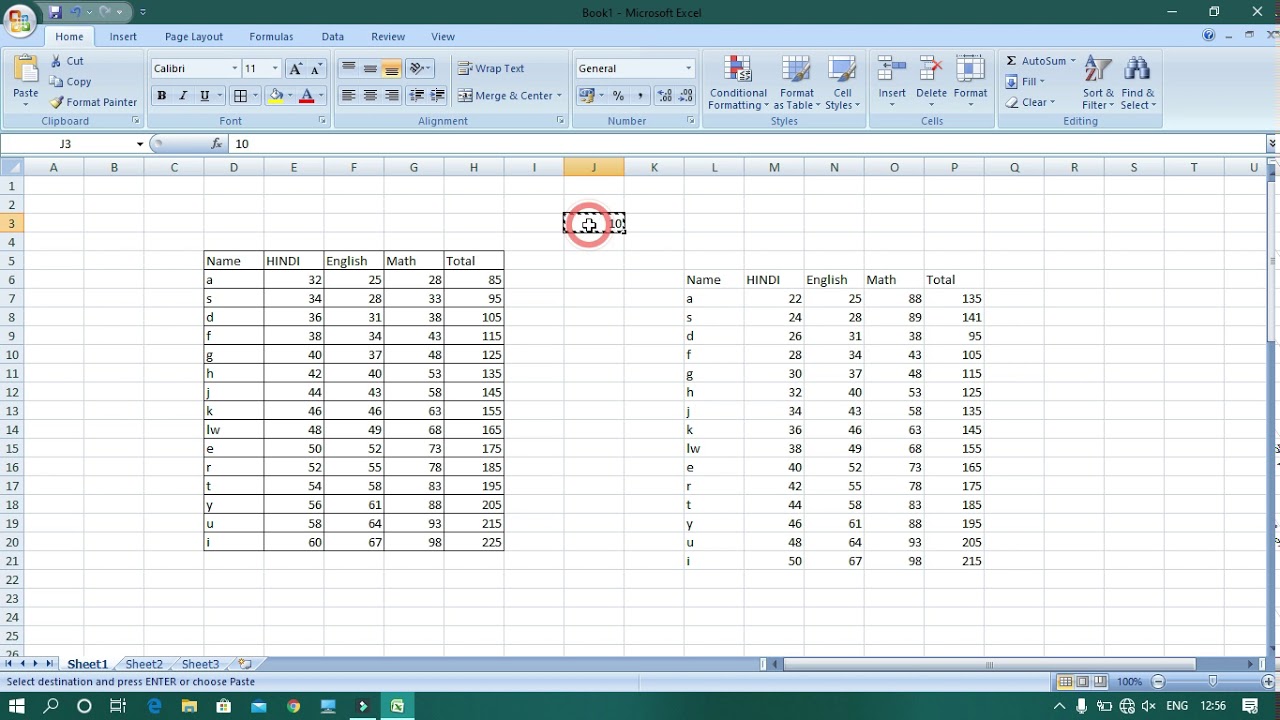The height and width of the screenshot is (720, 1280).
Task: Open the Calibri font name dropdown
Action: click(x=235, y=69)
